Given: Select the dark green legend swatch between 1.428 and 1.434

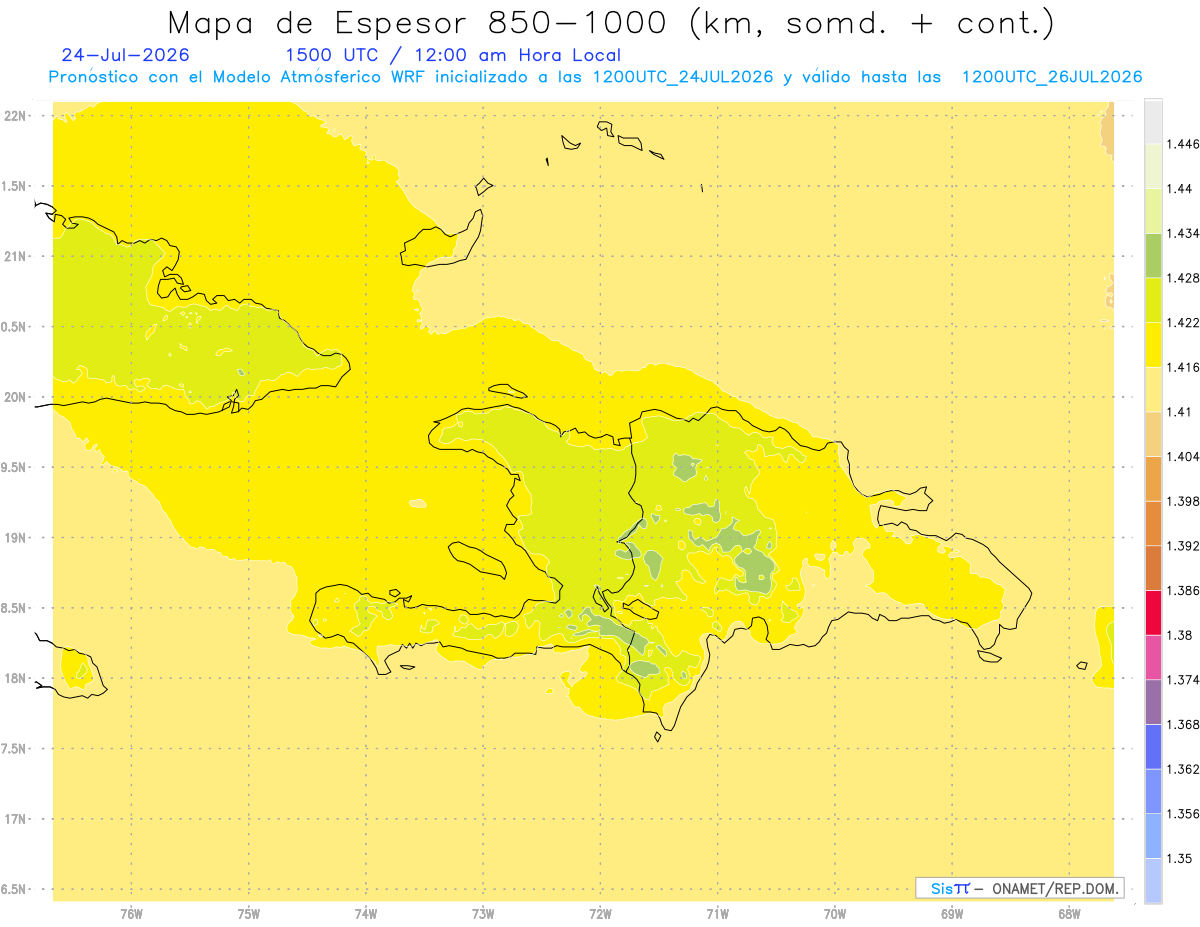Looking at the screenshot, I should [1153, 255].
